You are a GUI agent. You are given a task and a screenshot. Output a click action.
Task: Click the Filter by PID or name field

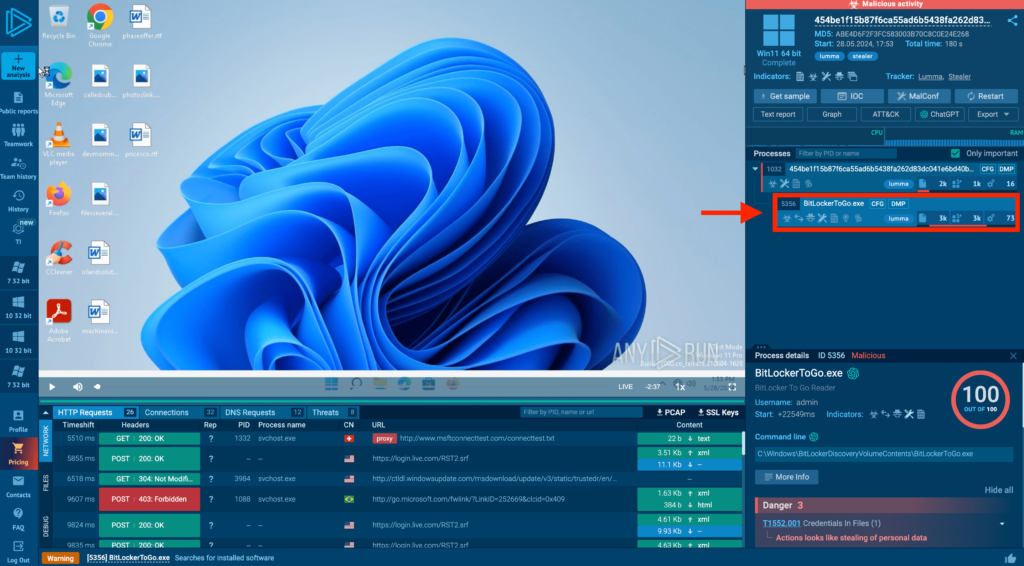(x=846, y=153)
